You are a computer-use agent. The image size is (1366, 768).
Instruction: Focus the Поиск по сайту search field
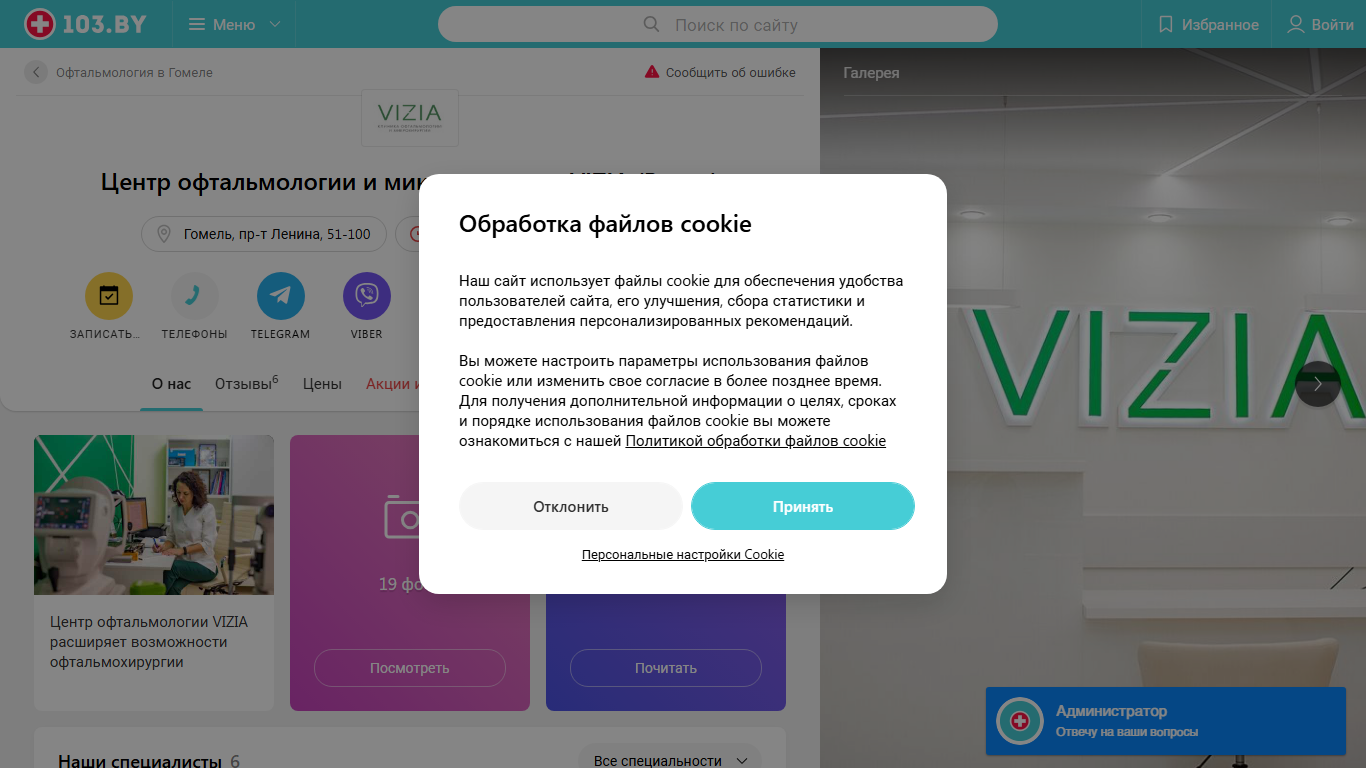tap(718, 24)
